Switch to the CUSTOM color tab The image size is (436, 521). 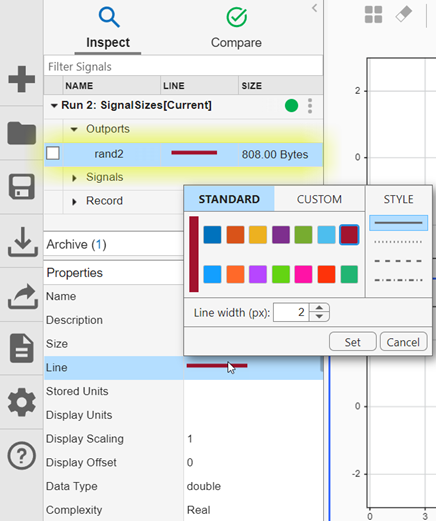point(319,199)
